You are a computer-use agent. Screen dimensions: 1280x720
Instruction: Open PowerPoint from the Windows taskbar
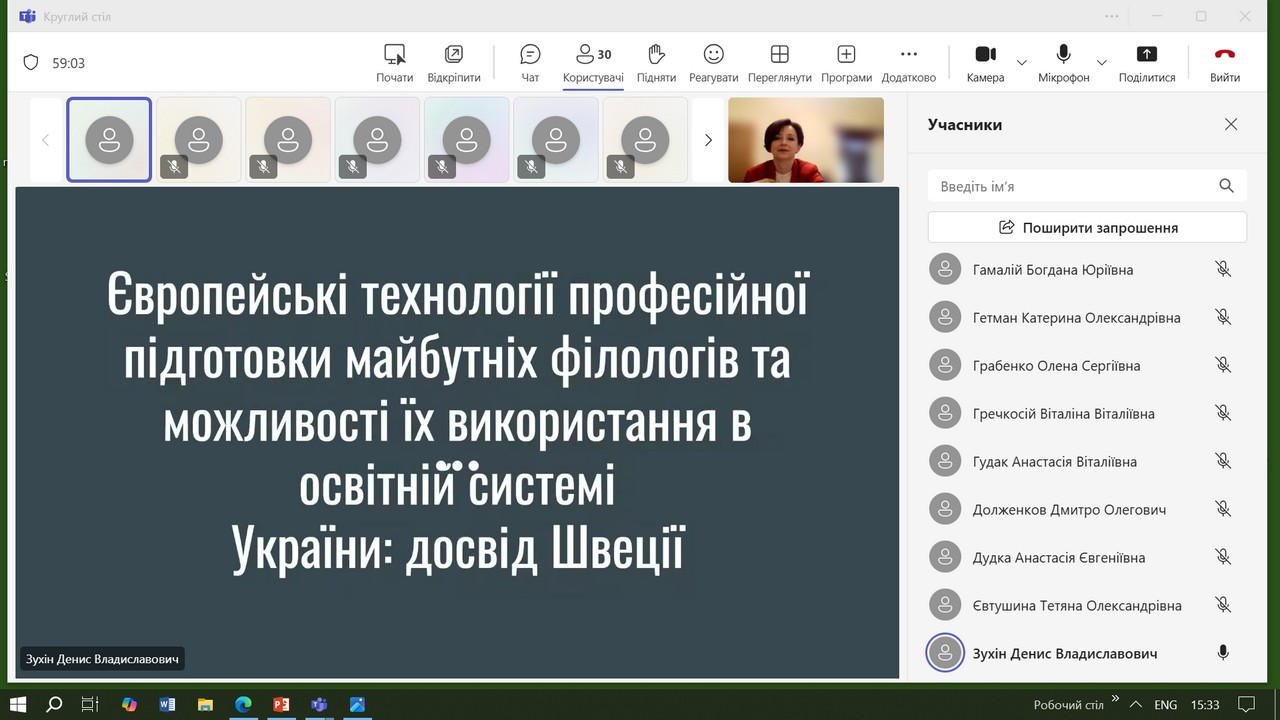281,704
